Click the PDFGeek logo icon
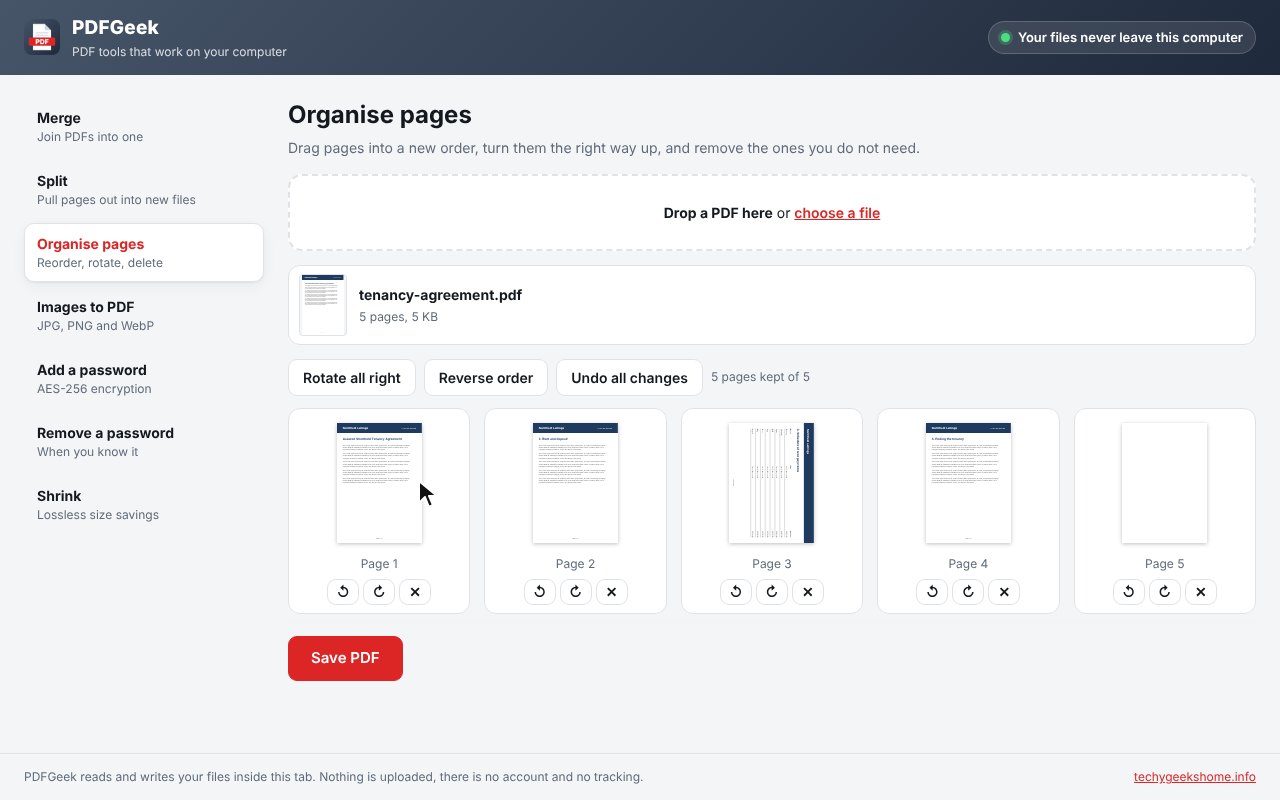This screenshot has height=800, width=1280. pos(42,37)
